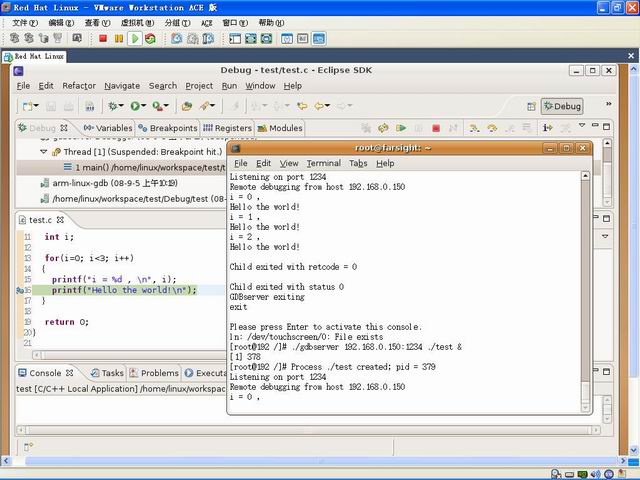Click the VMware console view icon
This screenshot has height=480, width=640.
click(318, 39)
